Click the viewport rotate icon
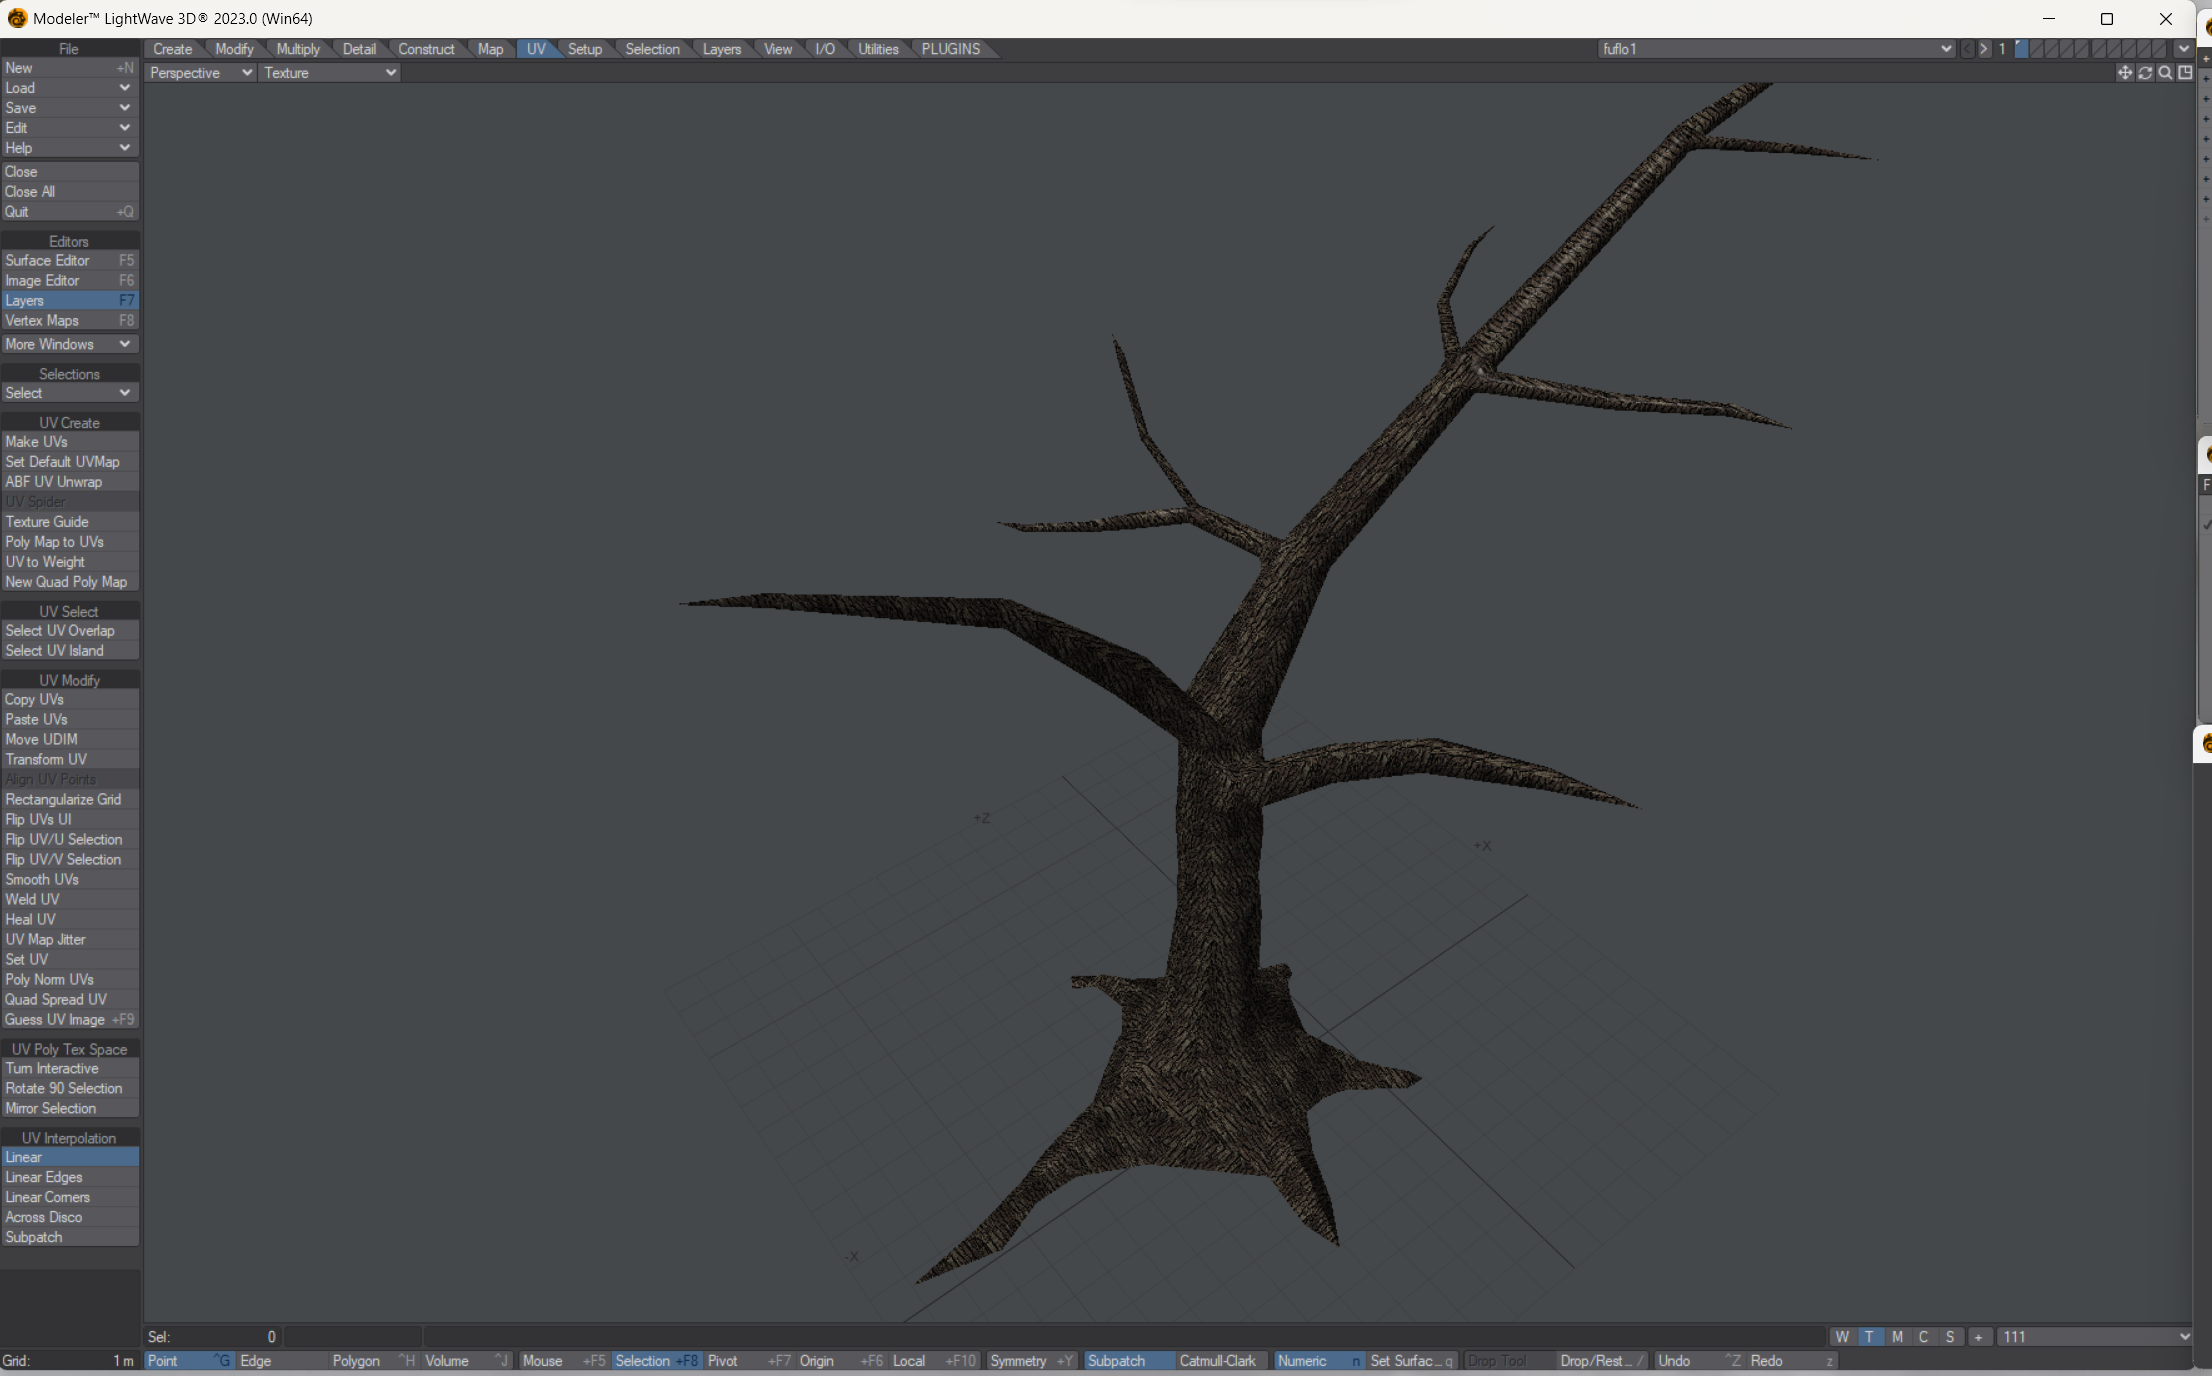 coord(2145,73)
